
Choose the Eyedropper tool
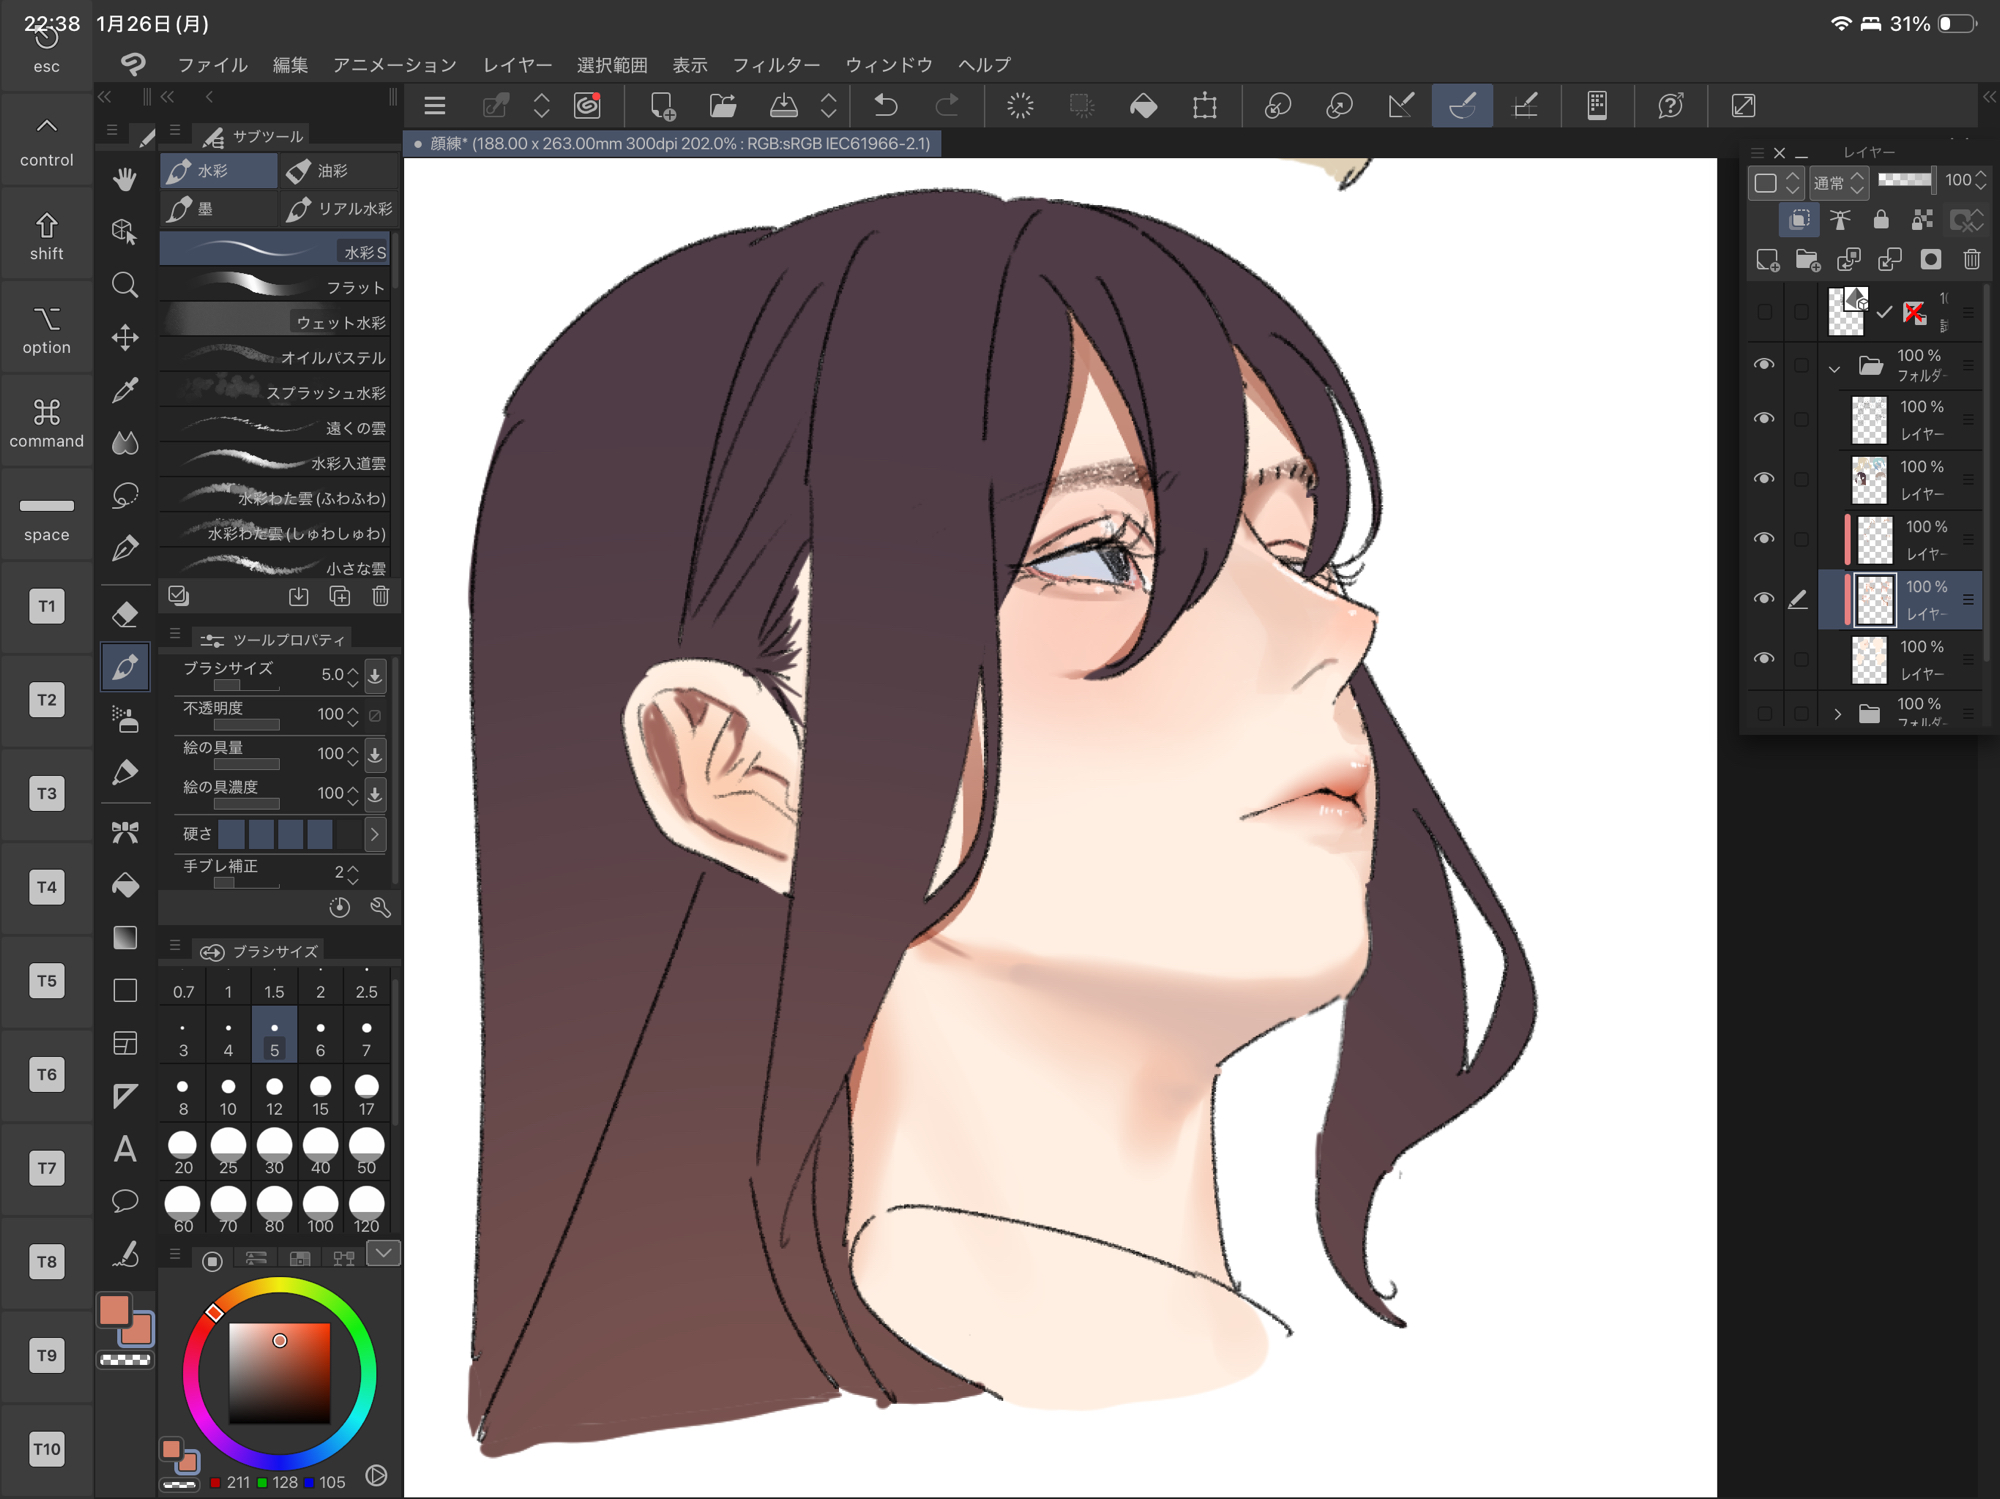click(125, 390)
